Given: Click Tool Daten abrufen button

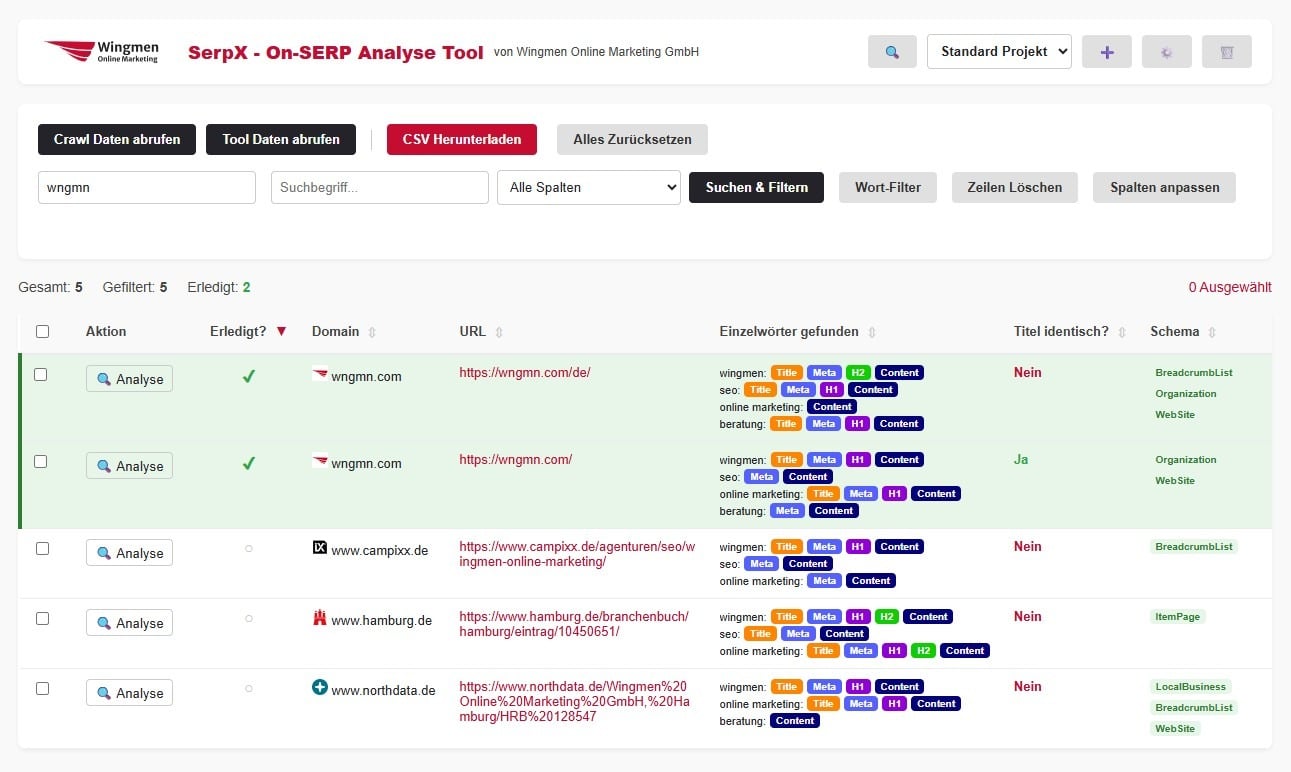Looking at the screenshot, I should [281, 139].
